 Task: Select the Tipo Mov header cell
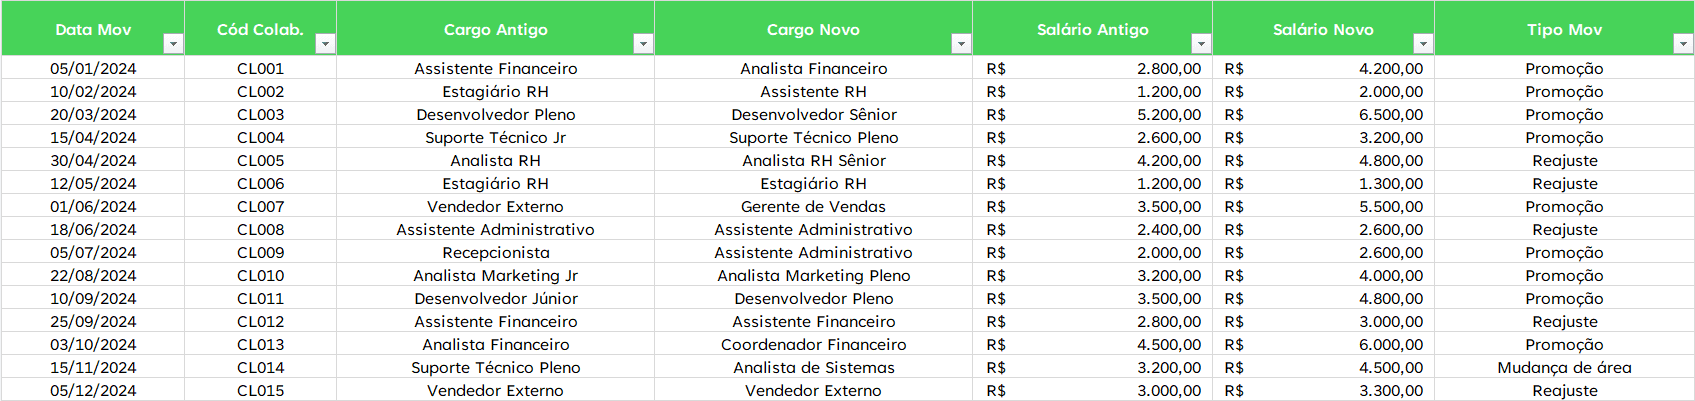click(x=1564, y=29)
